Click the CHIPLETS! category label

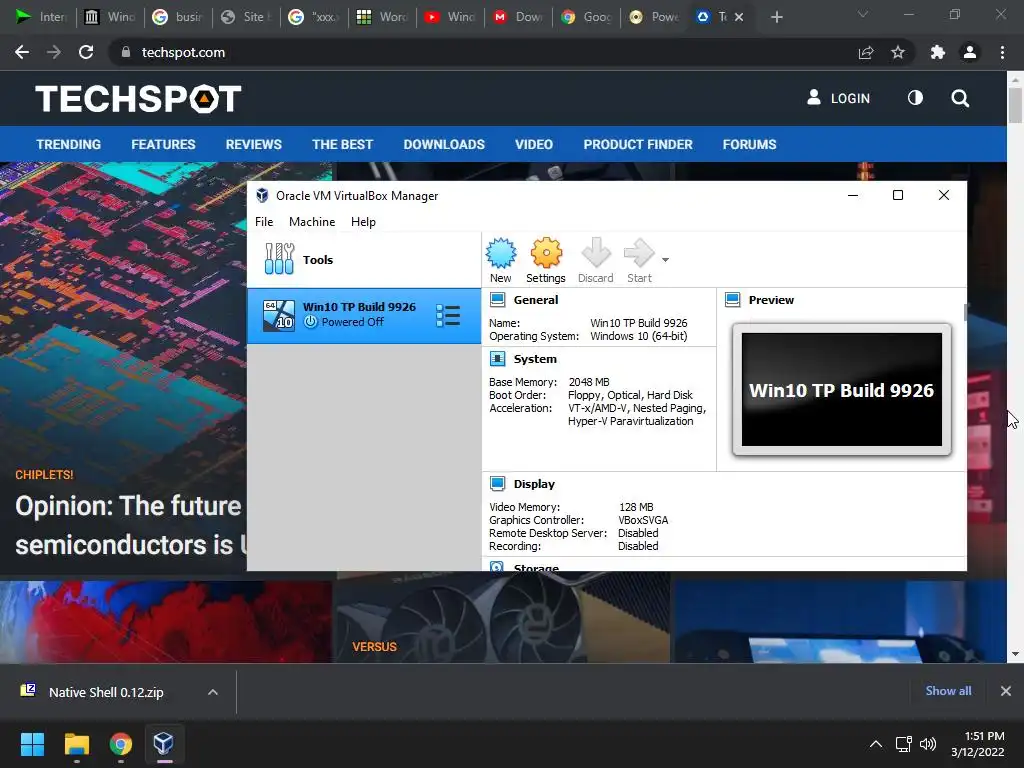click(x=44, y=475)
